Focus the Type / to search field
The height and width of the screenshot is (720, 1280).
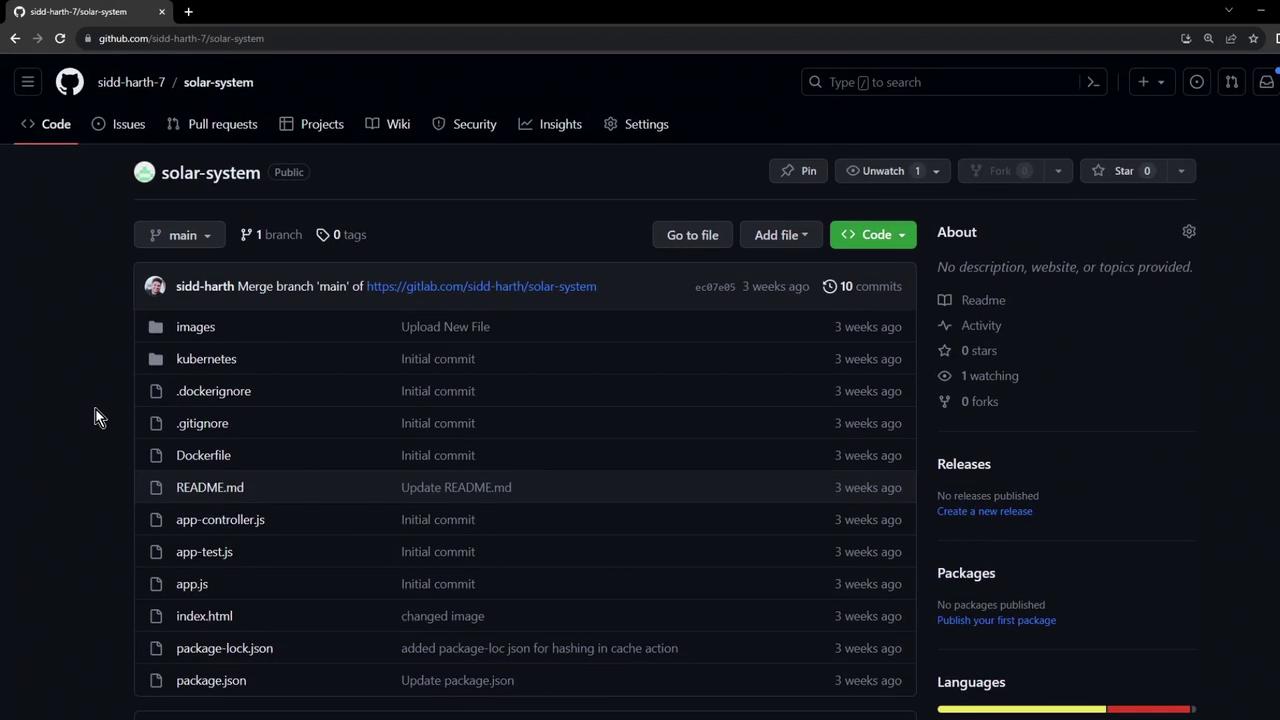(954, 82)
